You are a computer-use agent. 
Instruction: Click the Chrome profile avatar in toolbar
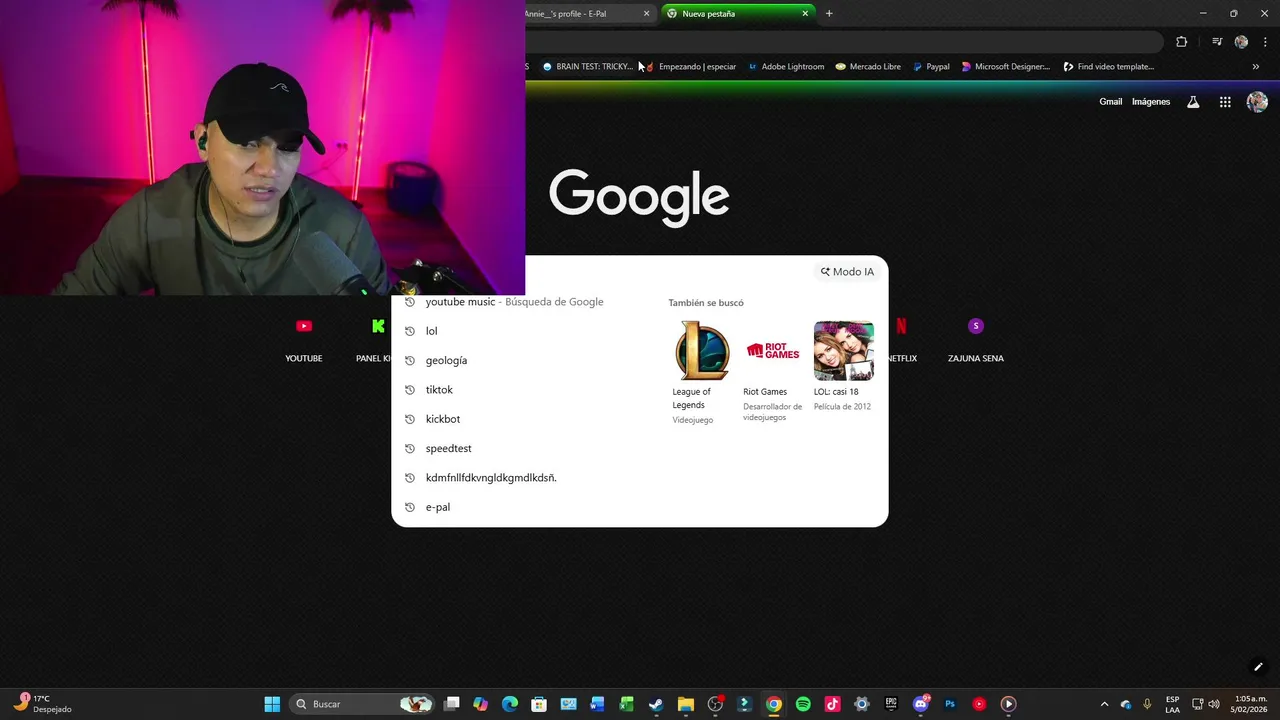click(x=1241, y=42)
